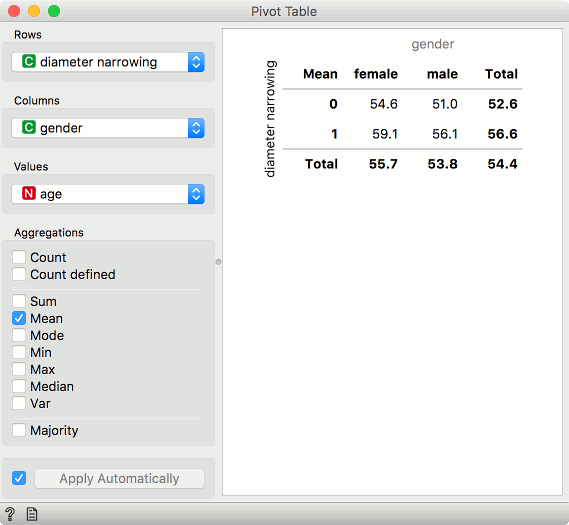The height and width of the screenshot is (525, 569).
Task: Select the female mean cell for row 0
Action: tap(384, 104)
